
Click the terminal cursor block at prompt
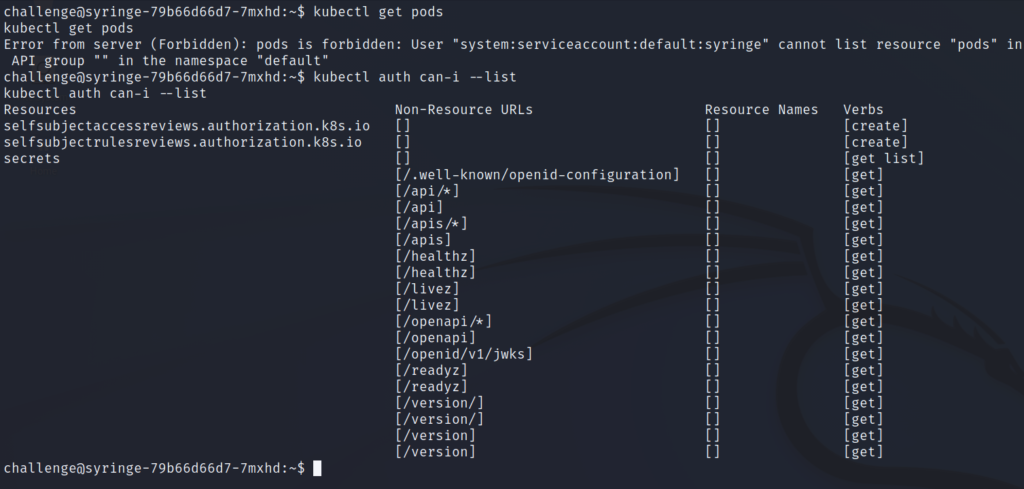[317, 468]
